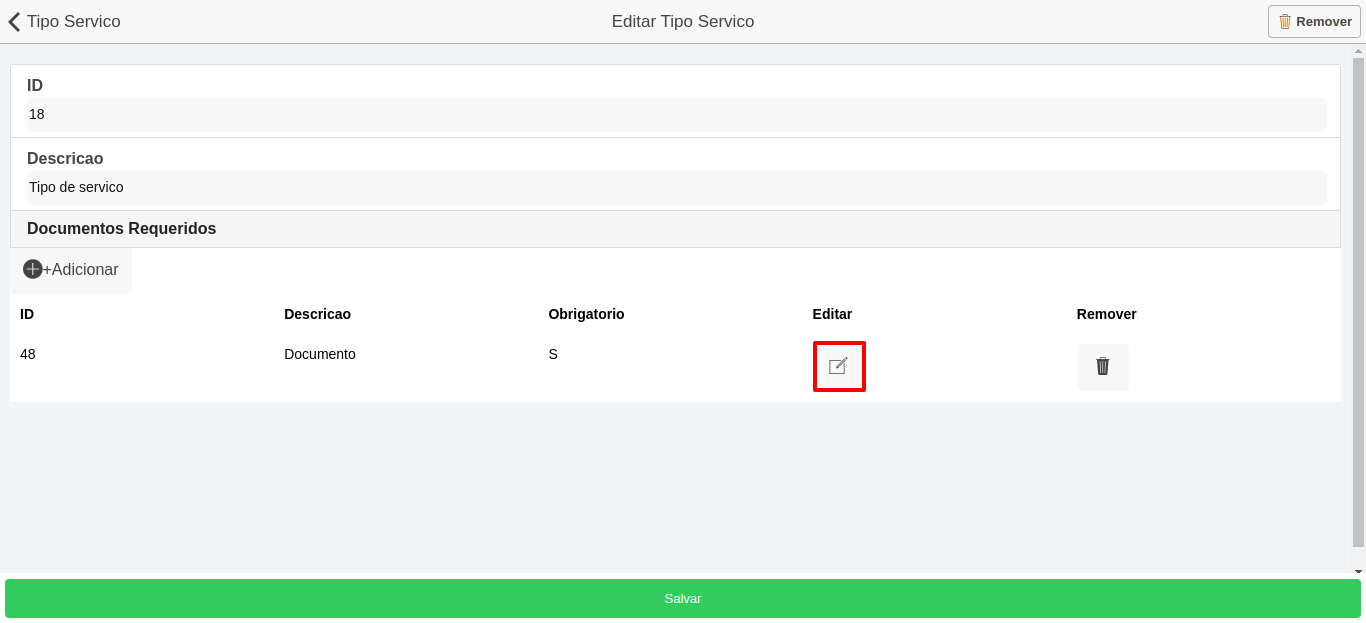Click the scrollbar down arrow
The height and width of the screenshot is (623, 1366).
pos(1358,572)
